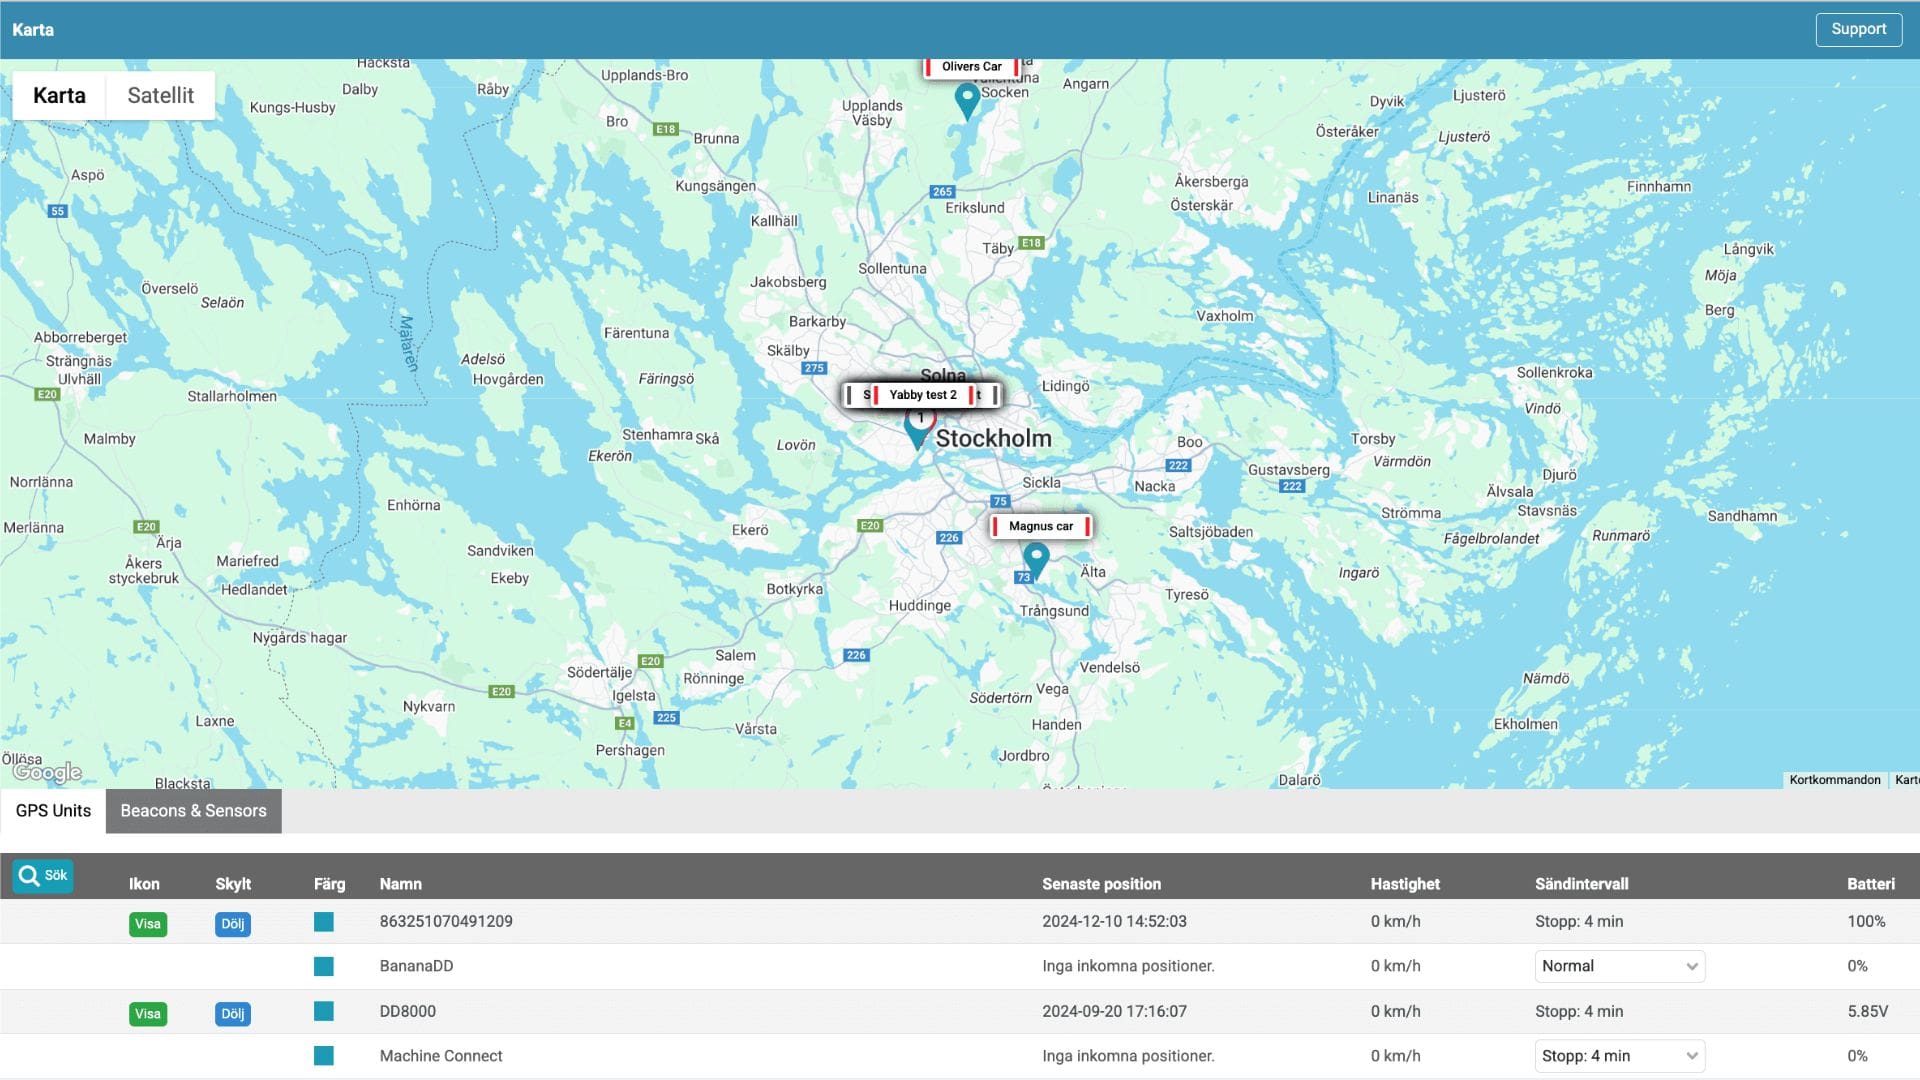The width and height of the screenshot is (1920, 1080).
Task: Expand Machine Connect Stopp interval dropdown
Action: 1619,1056
